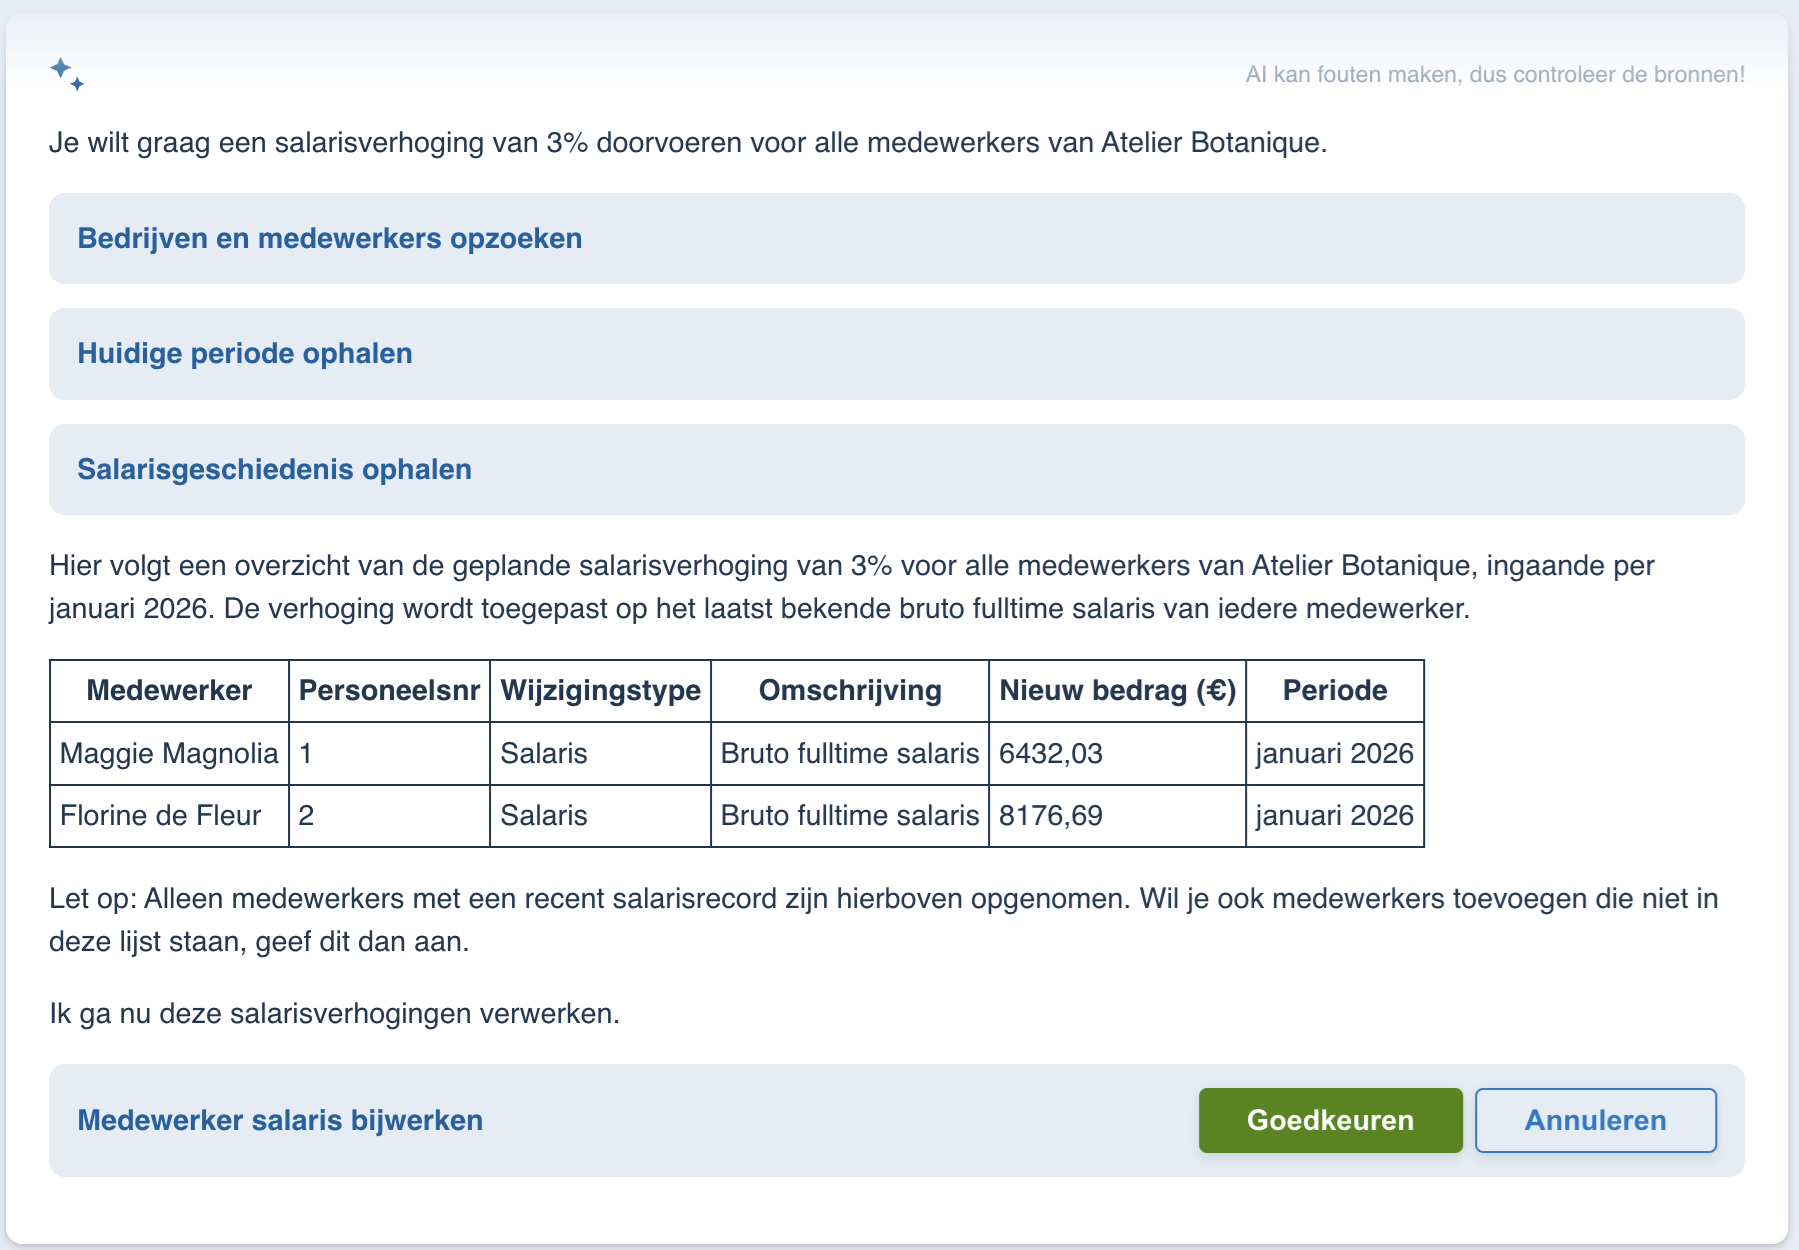Click the AI sparkle icon at top left

pos(67,74)
